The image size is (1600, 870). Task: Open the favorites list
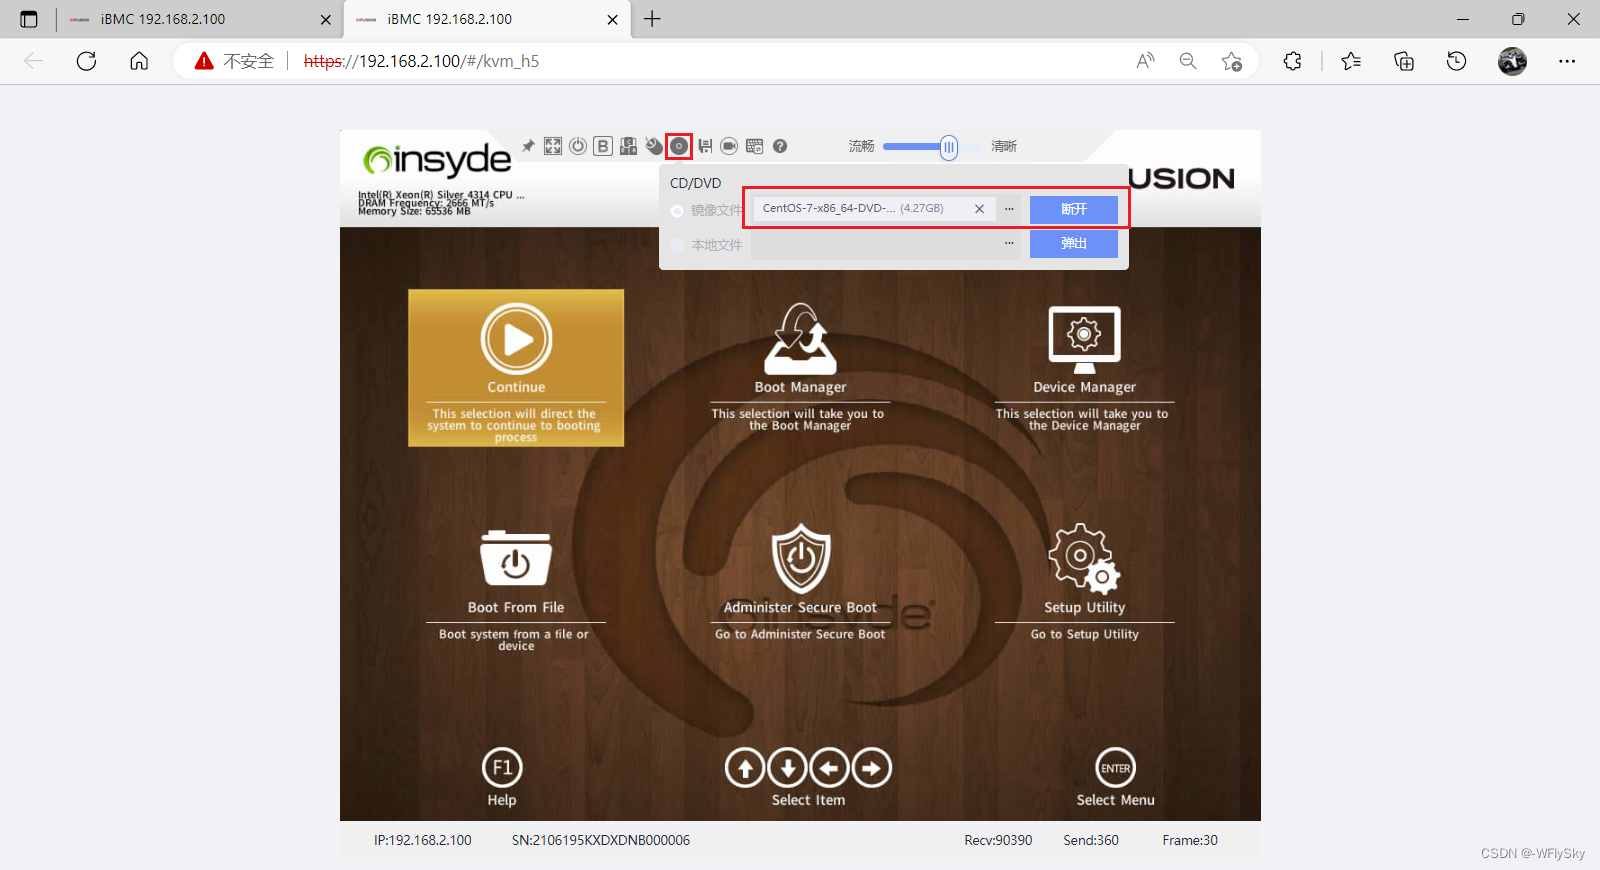[1351, 61]
